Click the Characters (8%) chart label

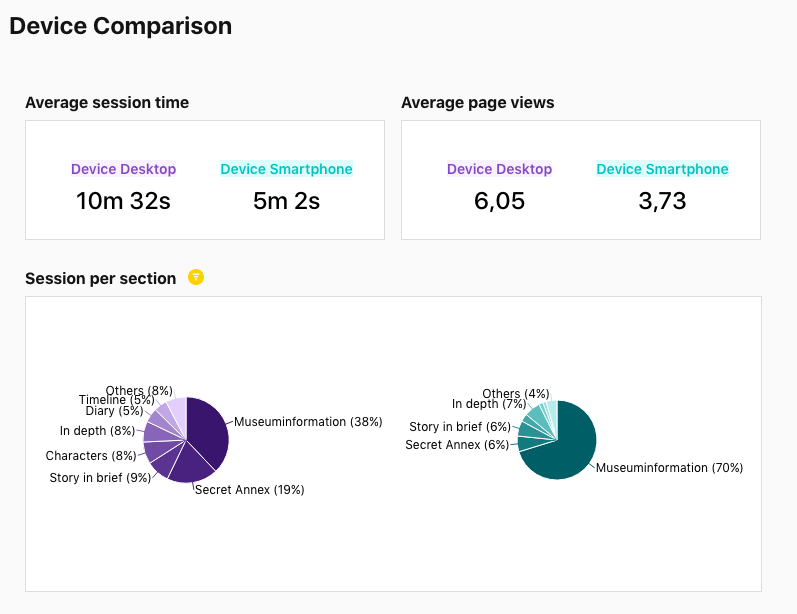(x=91, y=456)
